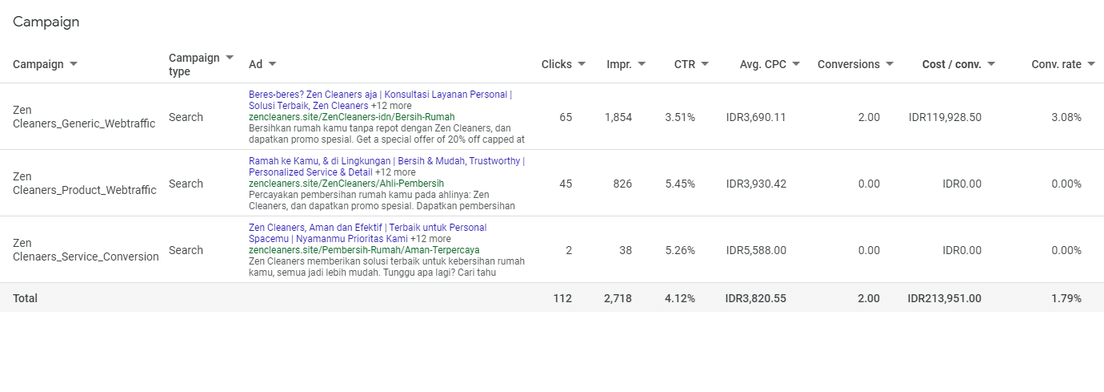The width and height of the screenshot is (1104, 392).
Task: Click the 65 clicks value
Action: click(566, 117)
